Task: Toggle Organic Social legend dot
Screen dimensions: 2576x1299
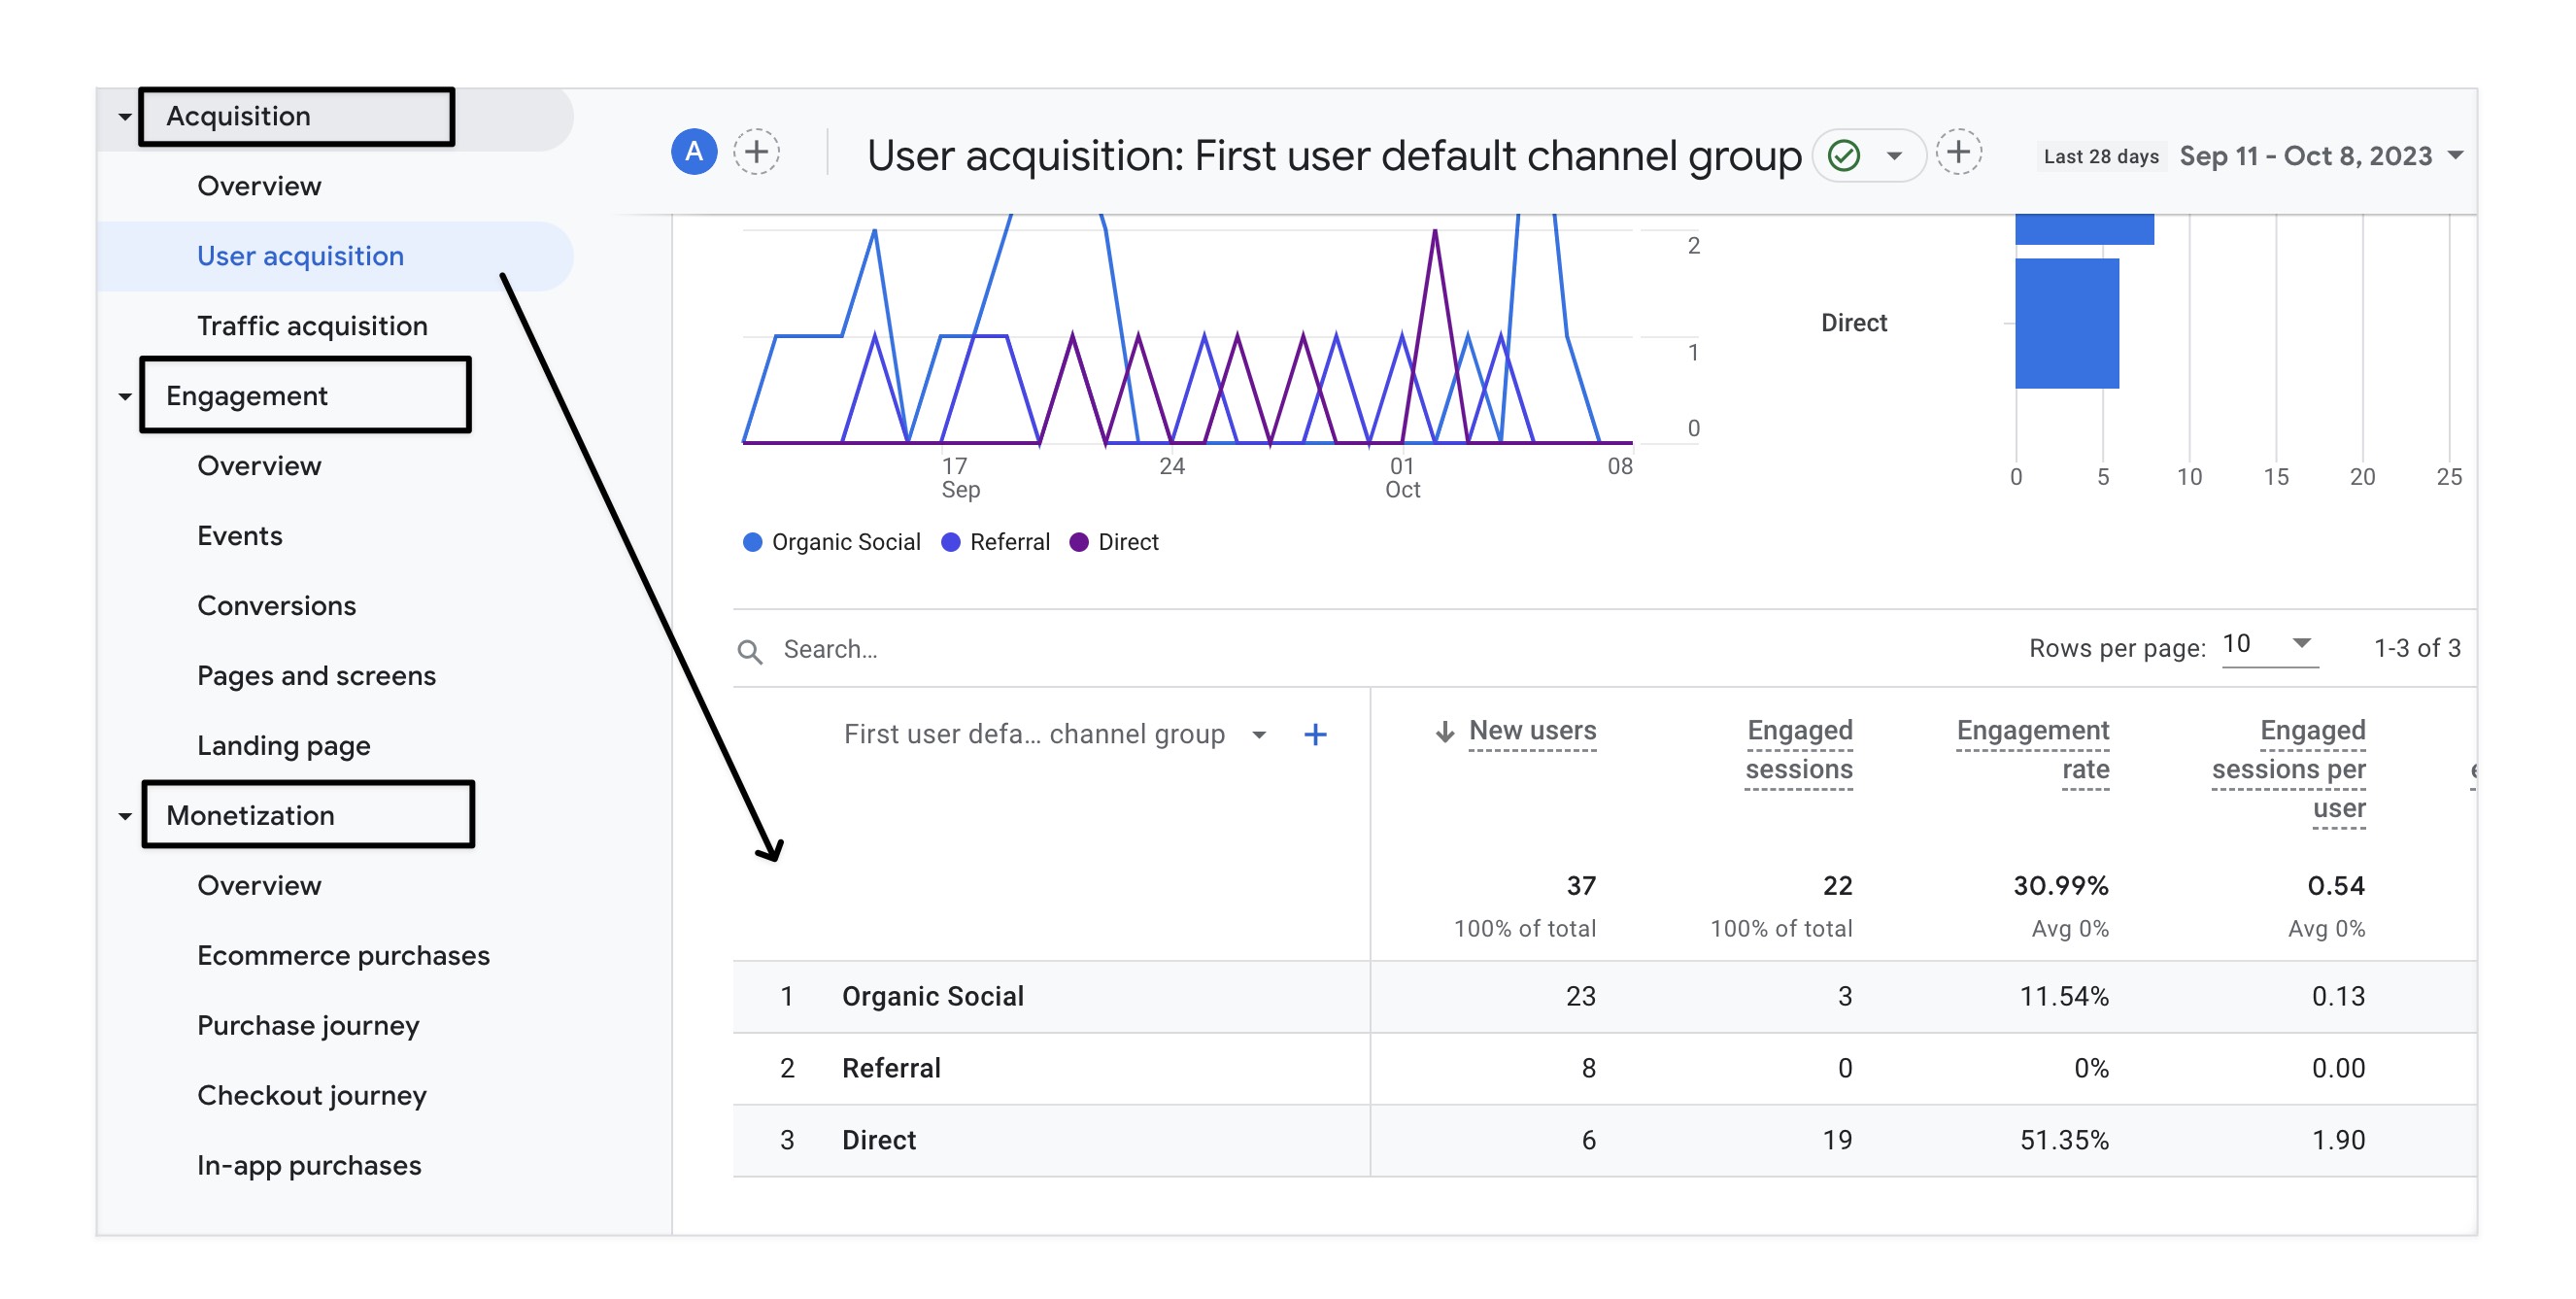Action: coord(752,542)
